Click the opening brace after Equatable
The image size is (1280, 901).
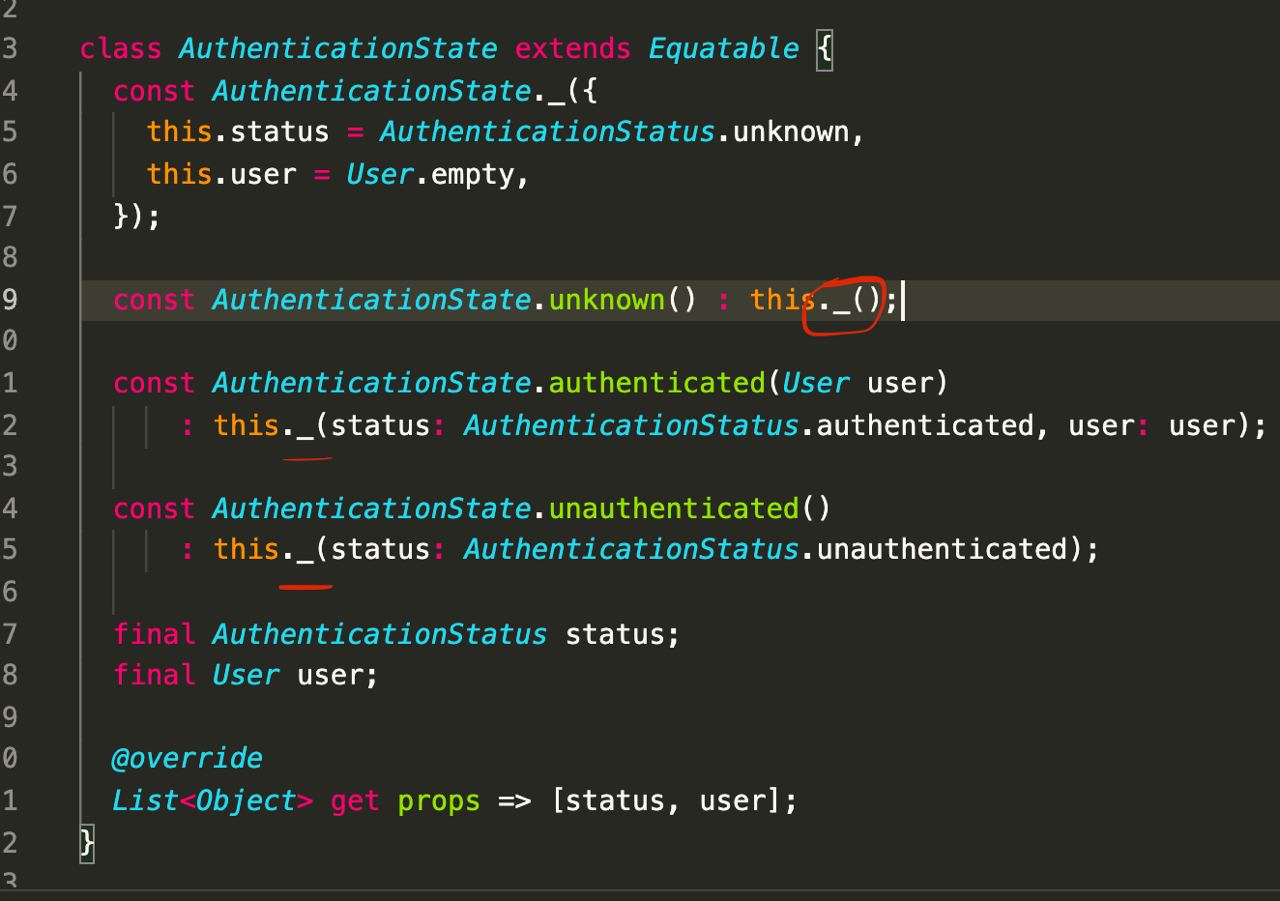pos(824,49)
